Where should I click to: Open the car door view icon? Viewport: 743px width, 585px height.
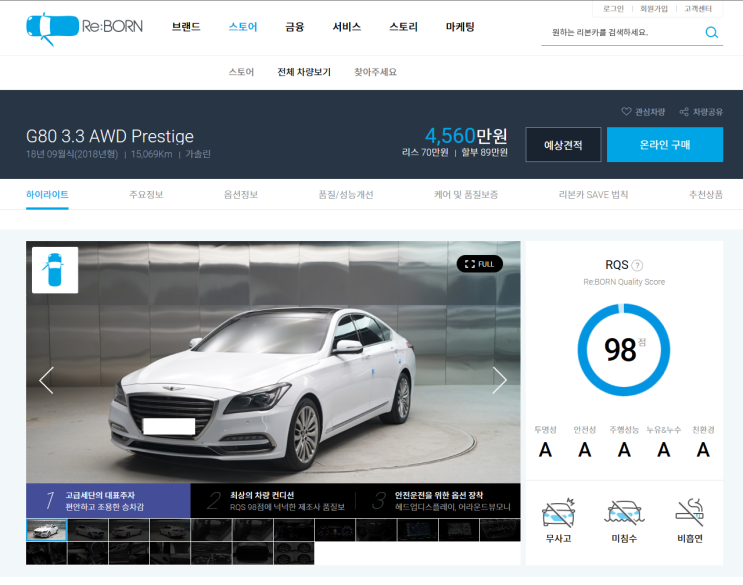pyautogui.click(x=55, y=270)
